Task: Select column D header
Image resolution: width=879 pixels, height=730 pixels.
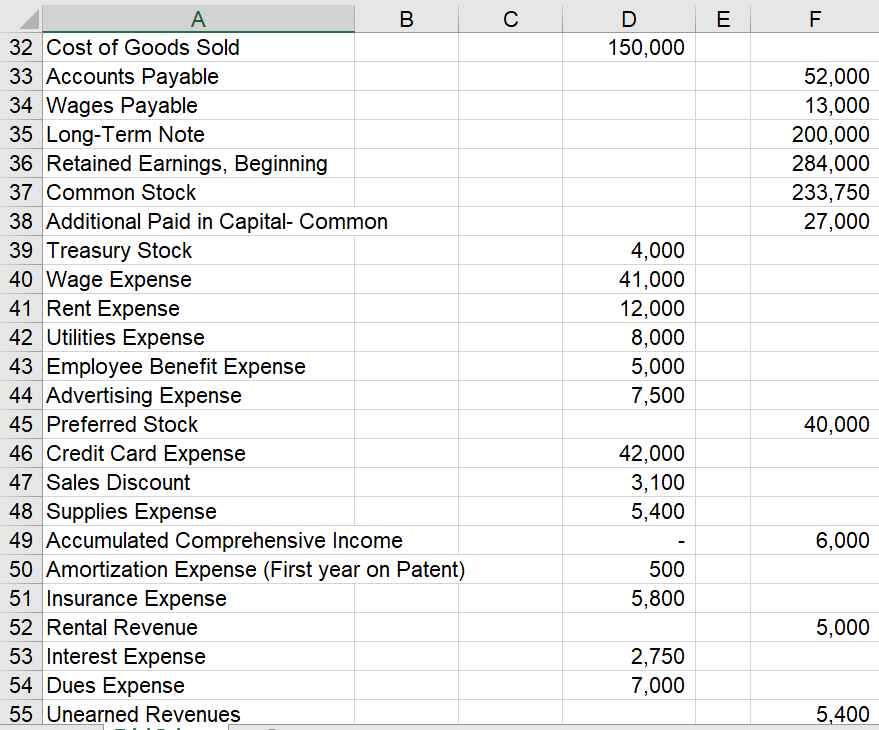Action: click(628, 17)
